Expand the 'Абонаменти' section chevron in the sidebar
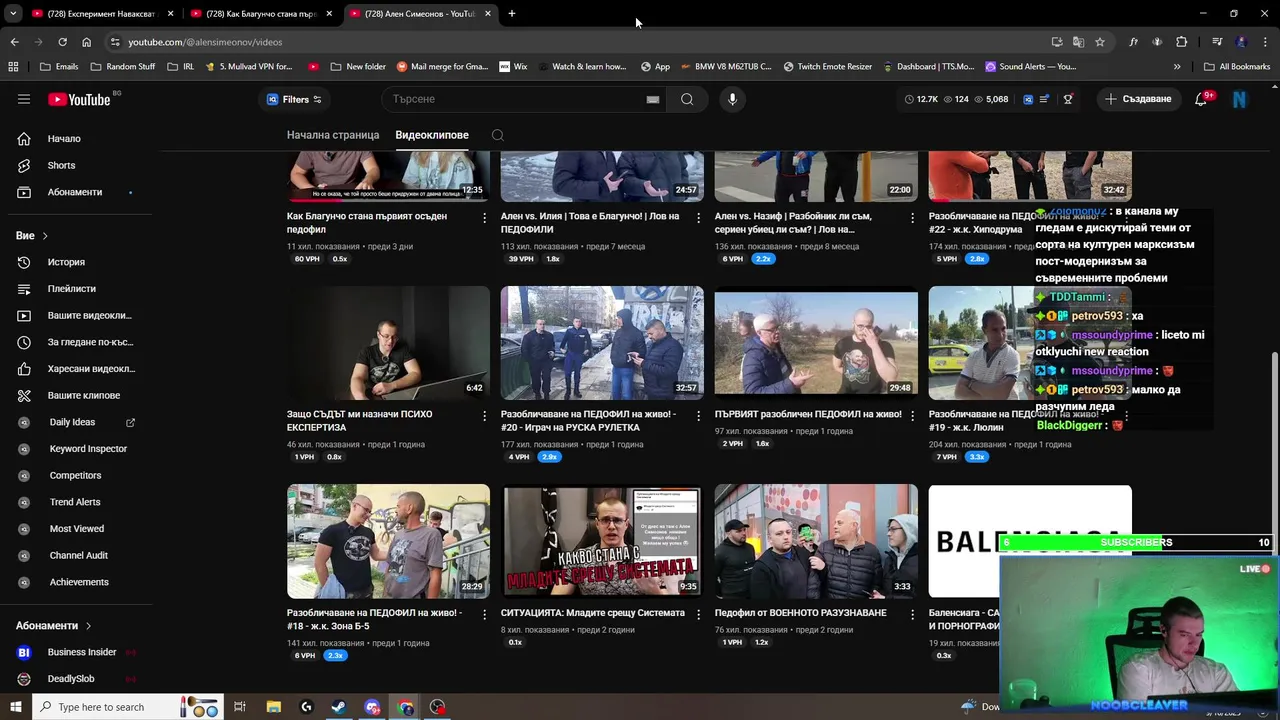The width and height of the screenshot is (1280, 720). click(x=88, y=626)
